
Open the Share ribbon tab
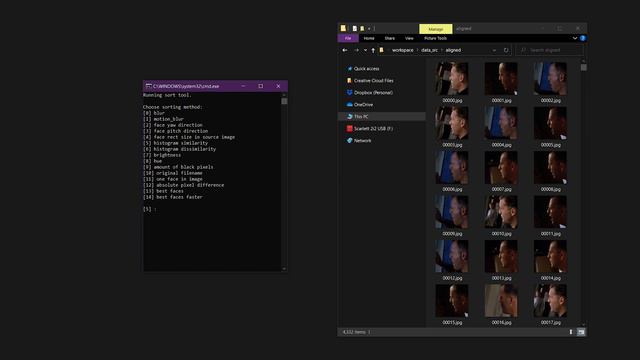390,38
